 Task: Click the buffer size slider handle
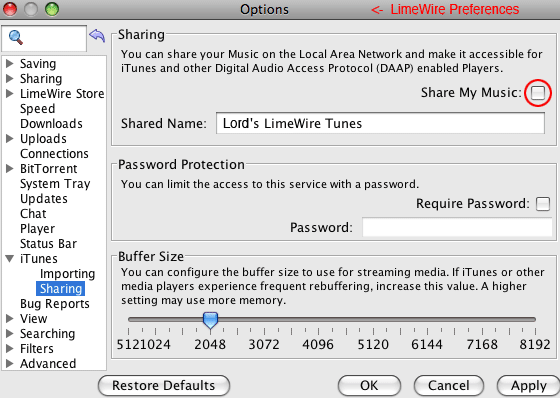coord(210,320)
